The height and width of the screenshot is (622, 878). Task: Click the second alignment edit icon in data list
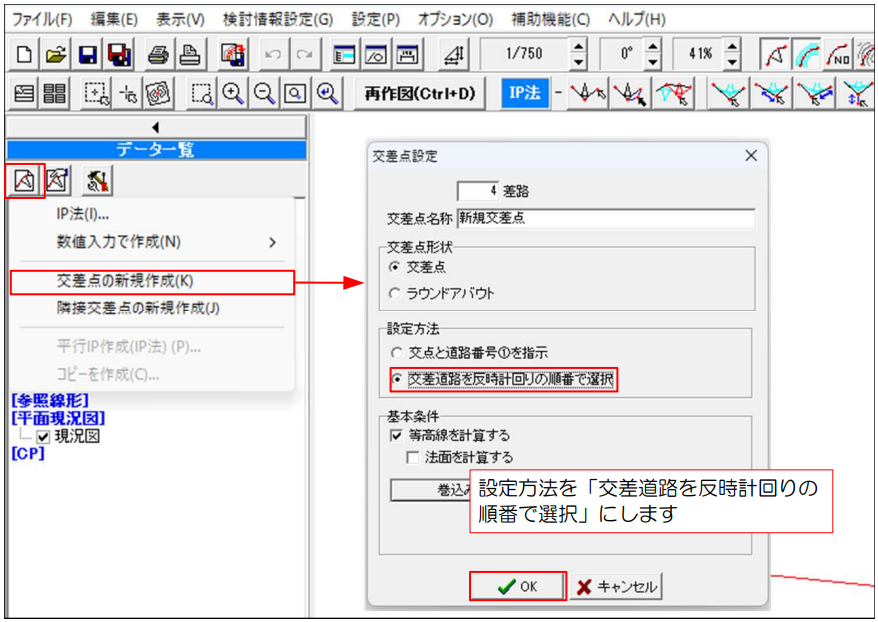pos(57,180)
